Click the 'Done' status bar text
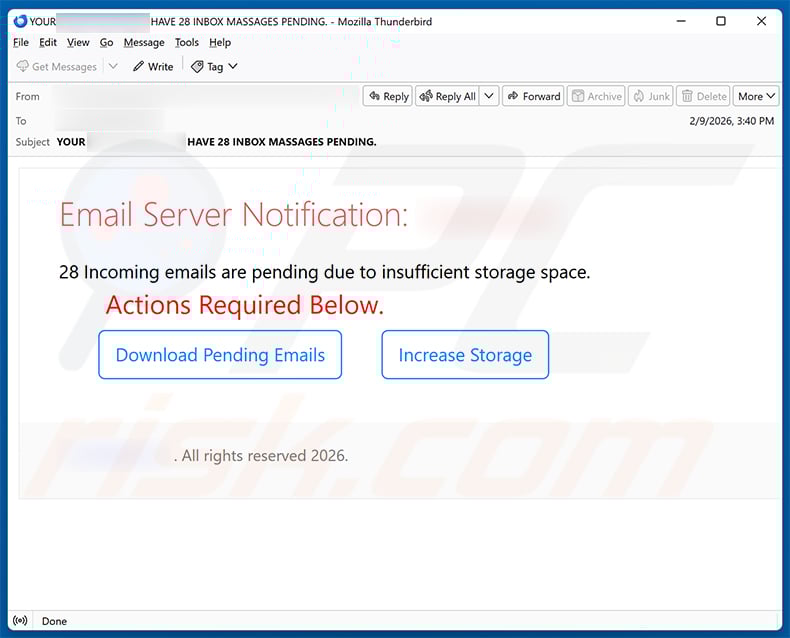 [x=54, y=621]
